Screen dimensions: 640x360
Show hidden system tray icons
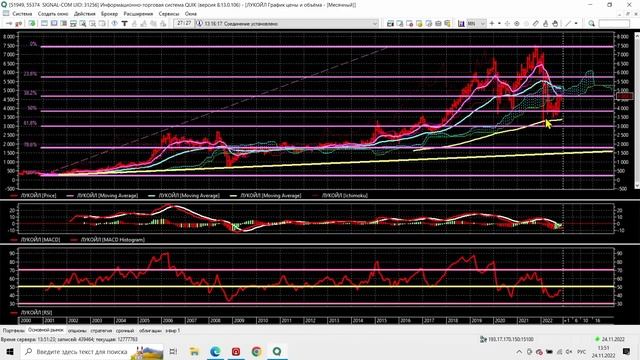(519, 352)
